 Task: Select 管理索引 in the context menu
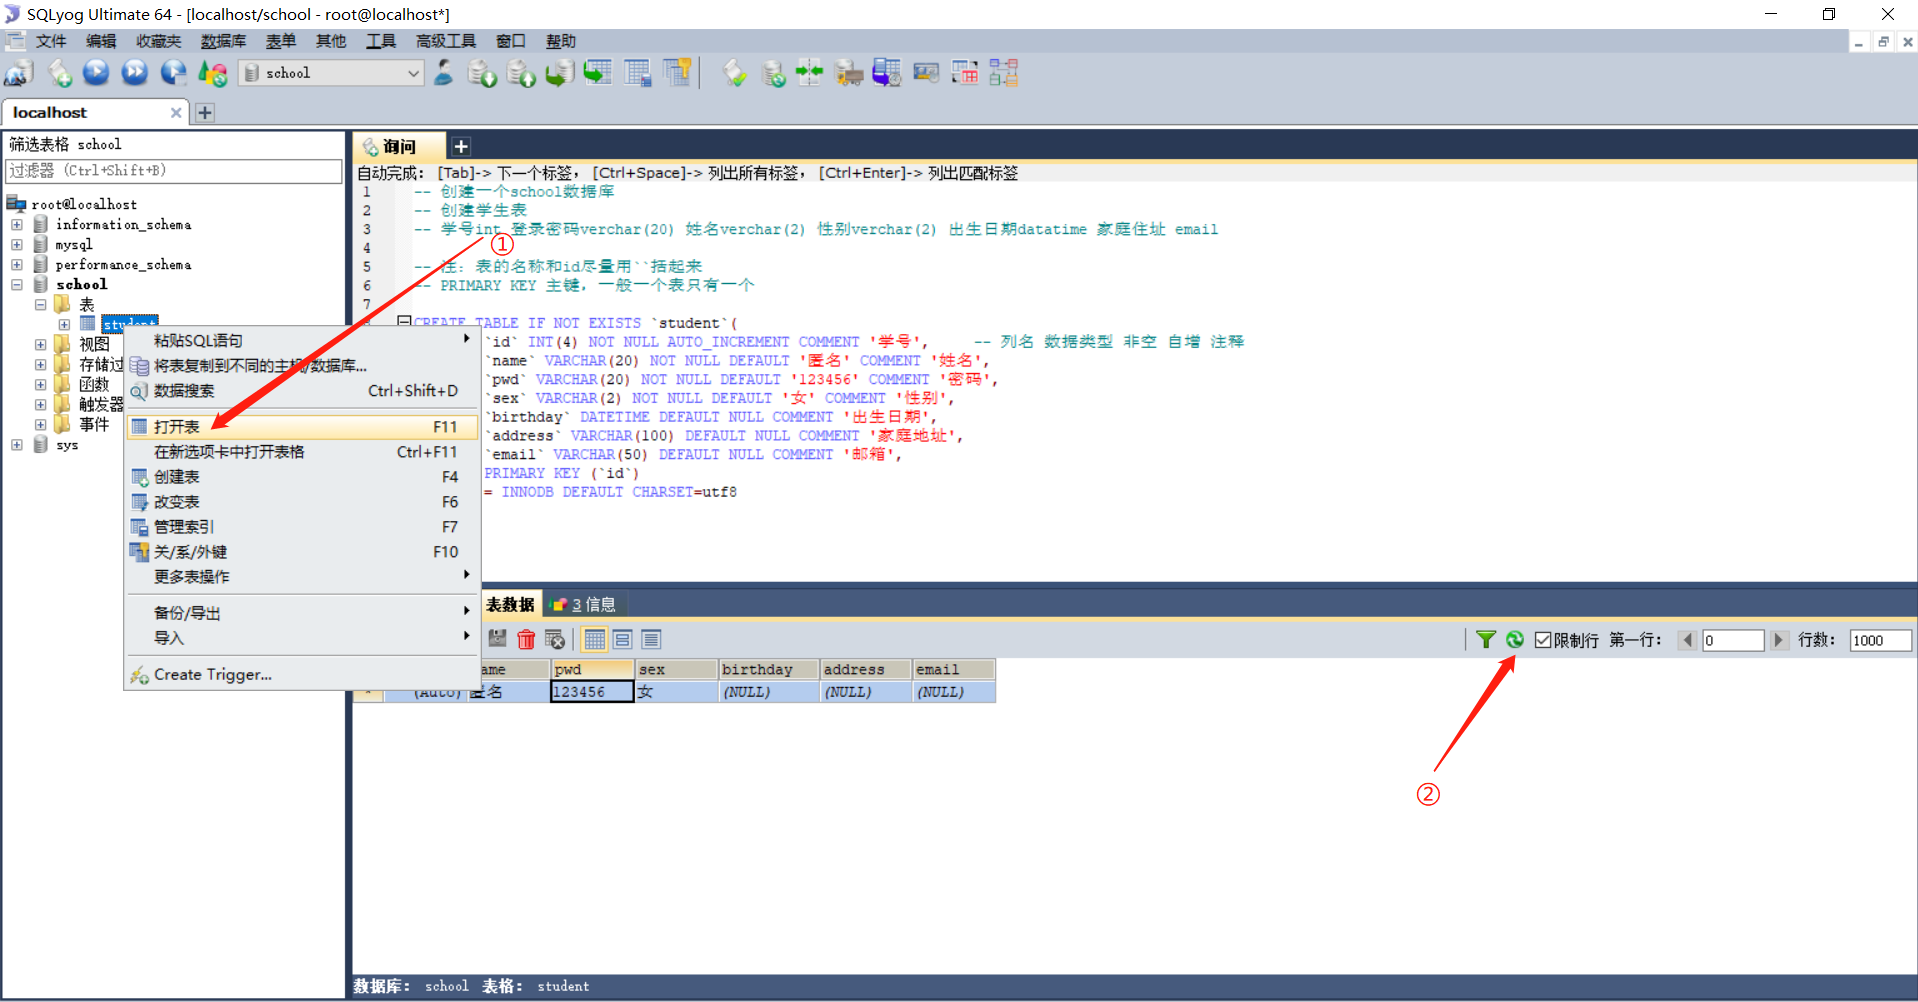pyautogui.click(x=303, y=527)
